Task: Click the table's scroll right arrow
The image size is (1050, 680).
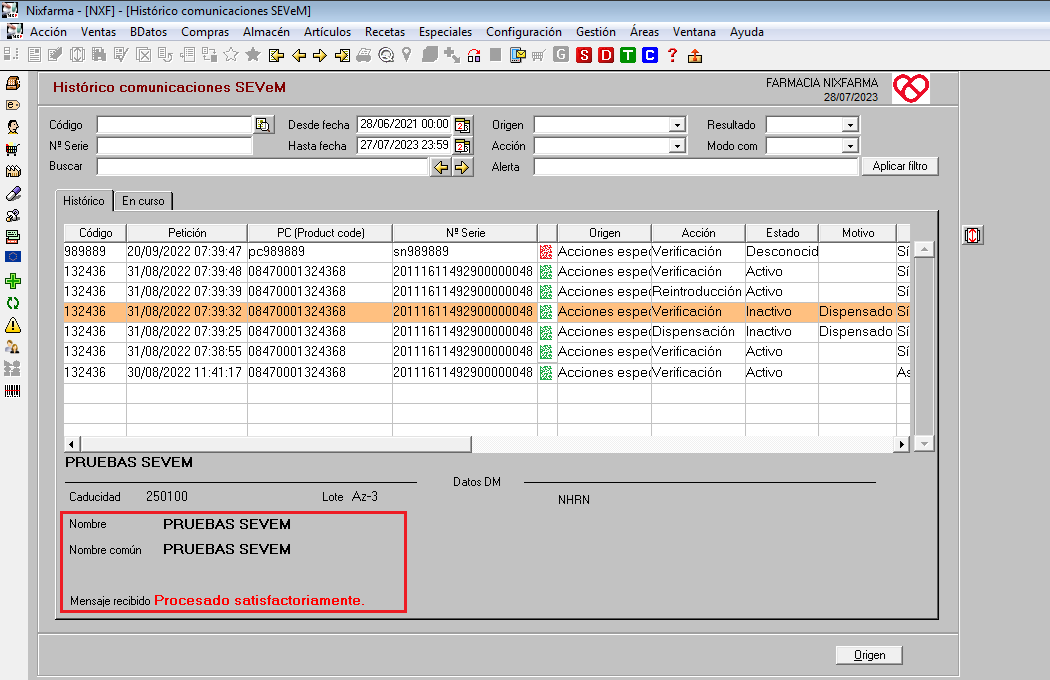Action: [x=901, y=444]
